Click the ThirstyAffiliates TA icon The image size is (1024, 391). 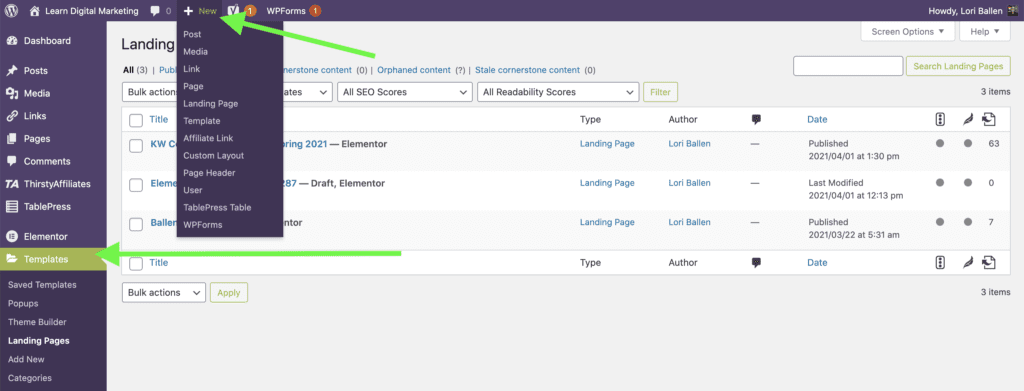point(12,184)
